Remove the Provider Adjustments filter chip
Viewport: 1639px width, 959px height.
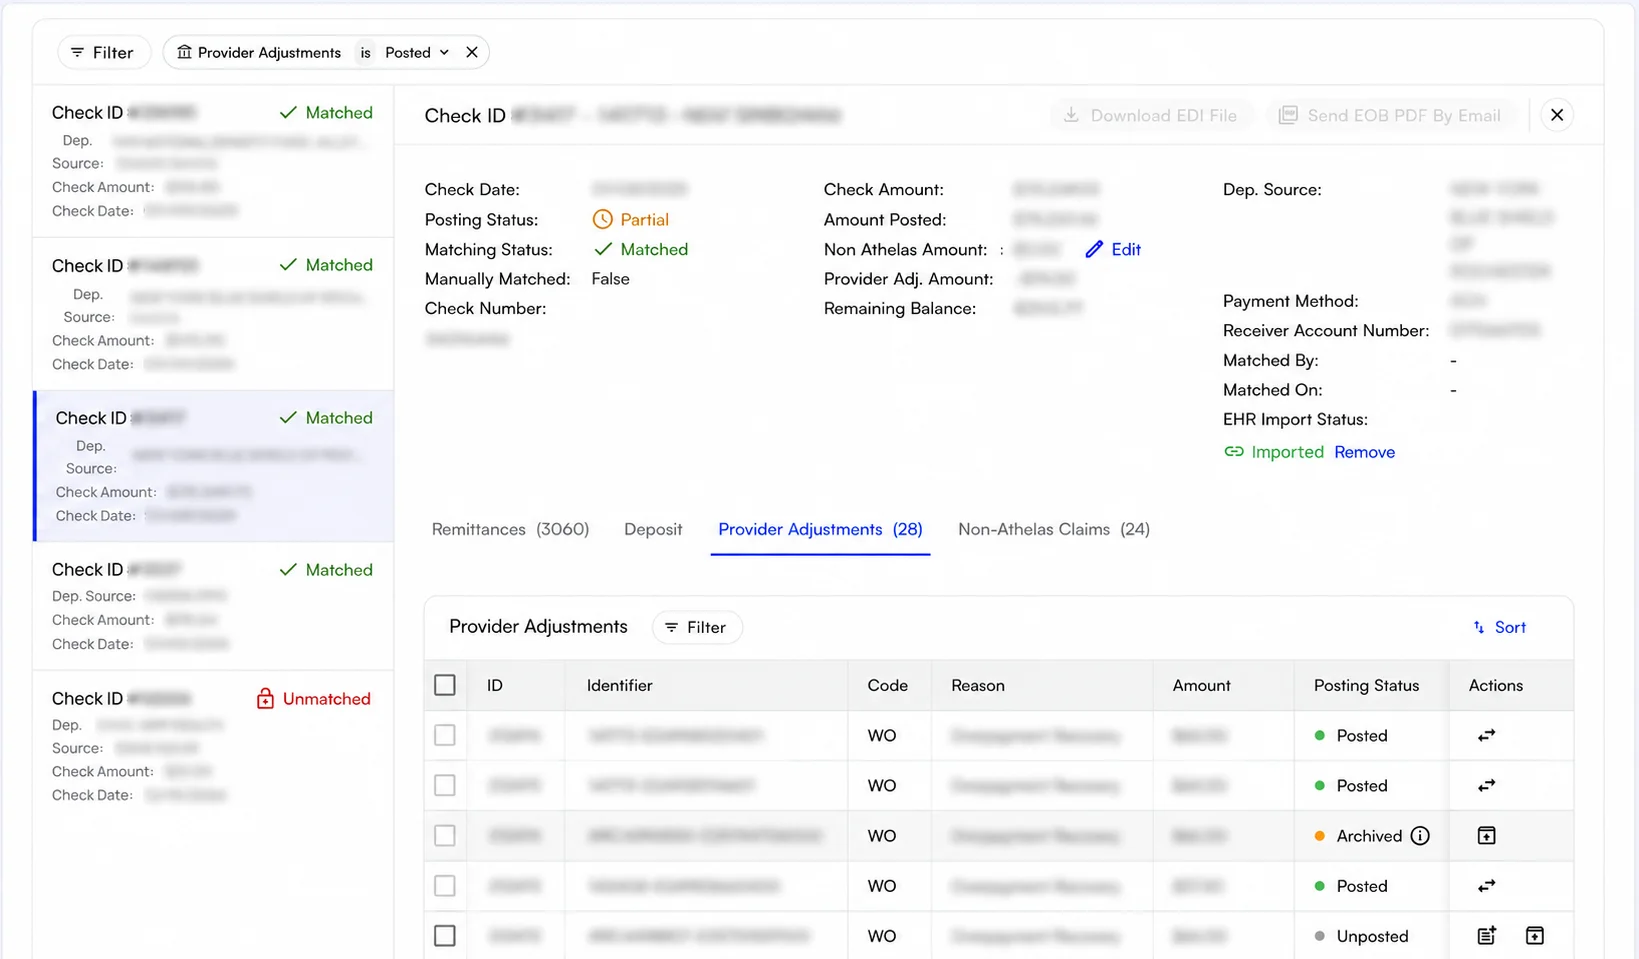click(472, 52)
